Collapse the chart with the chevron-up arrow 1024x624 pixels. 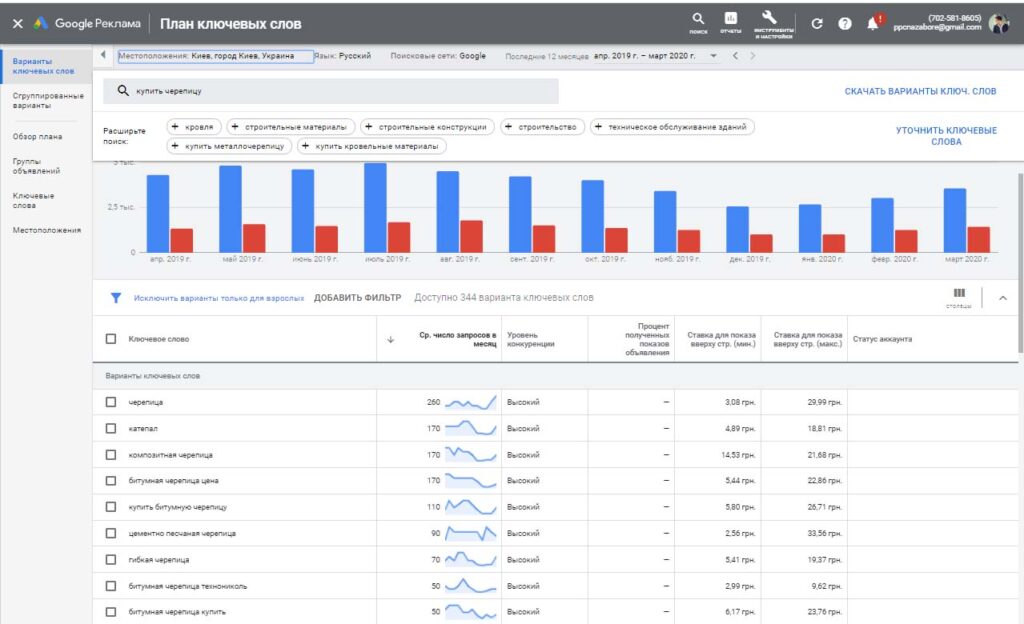pos(1003,297)
